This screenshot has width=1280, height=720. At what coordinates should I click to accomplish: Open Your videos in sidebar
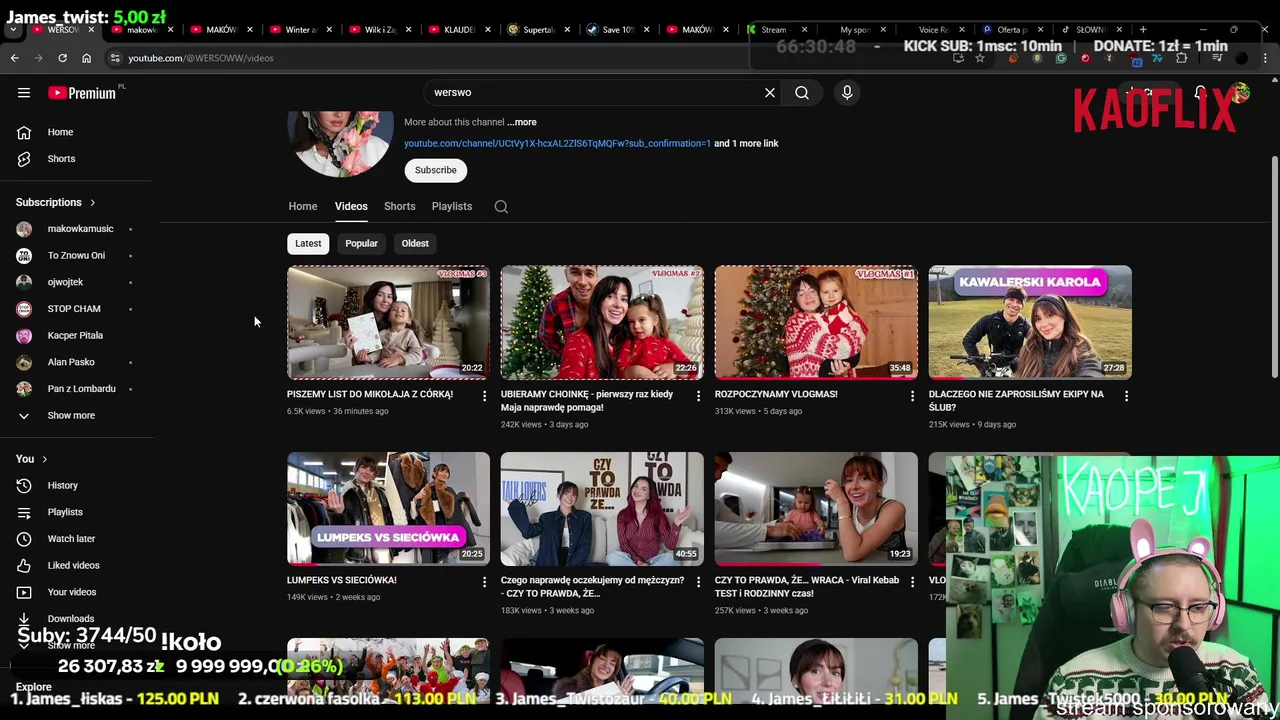[x=78, y=592]
